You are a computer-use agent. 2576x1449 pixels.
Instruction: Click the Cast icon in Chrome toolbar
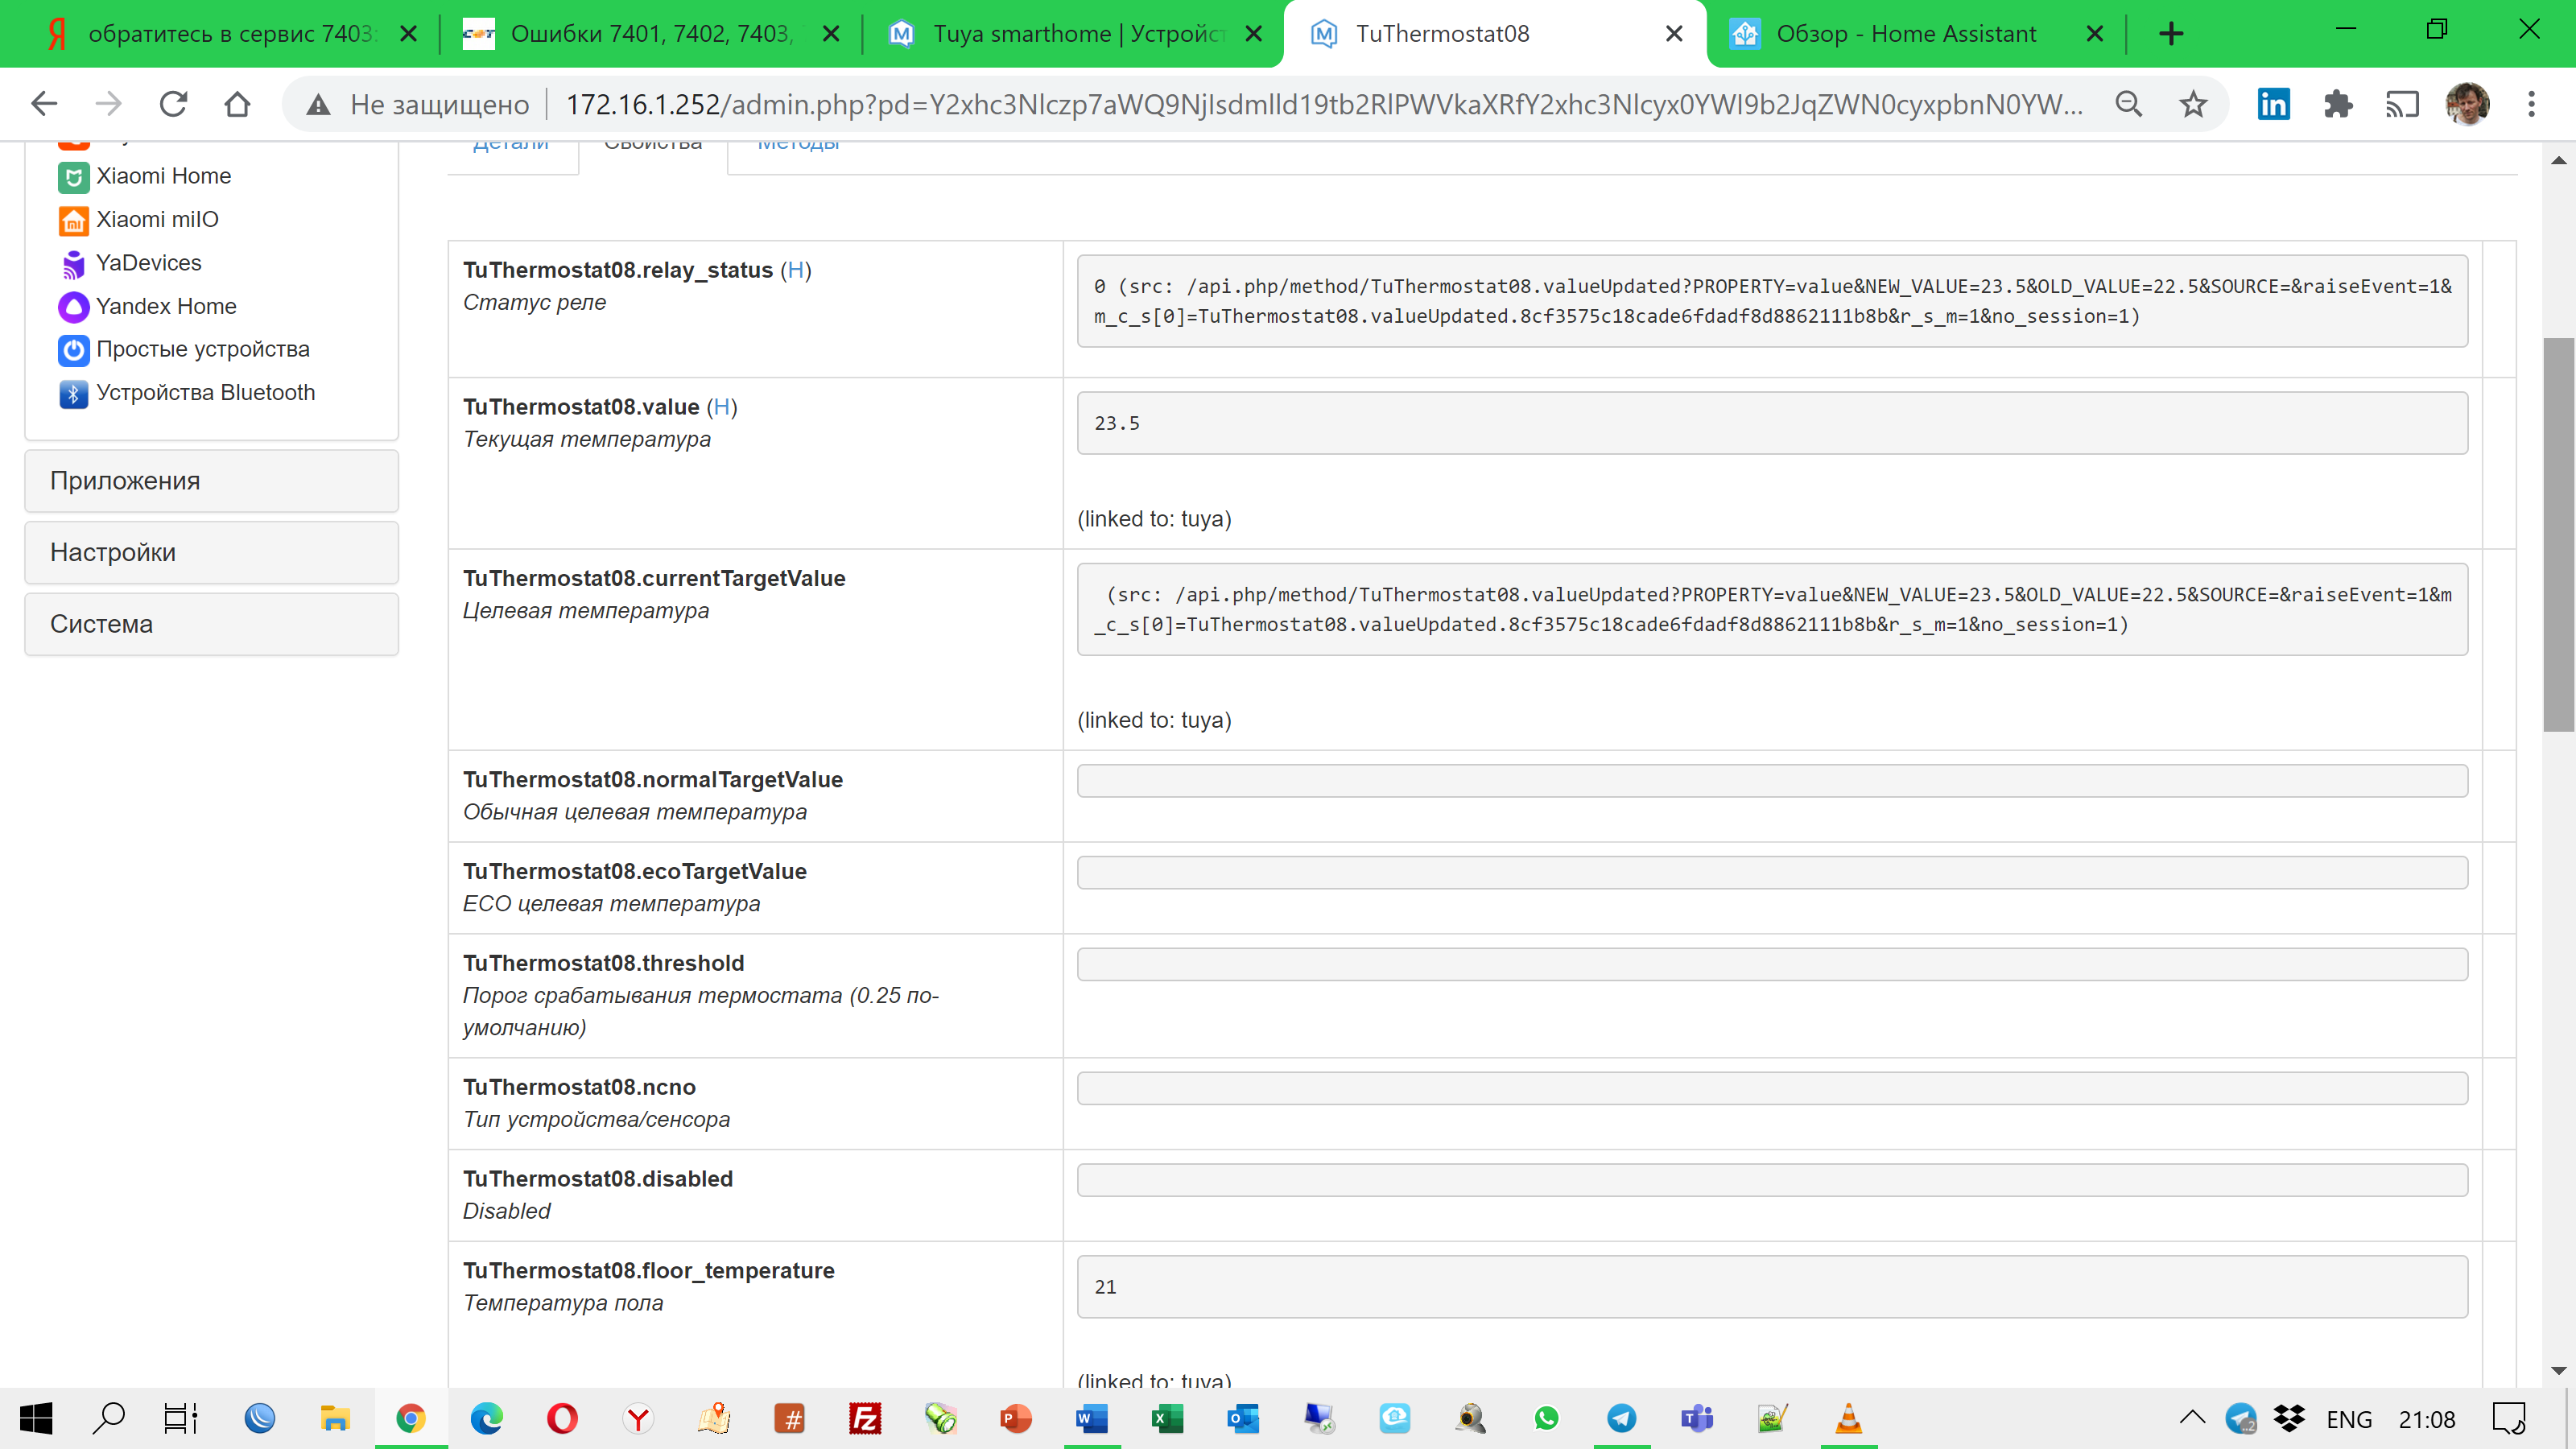[x=2404, y=103]
